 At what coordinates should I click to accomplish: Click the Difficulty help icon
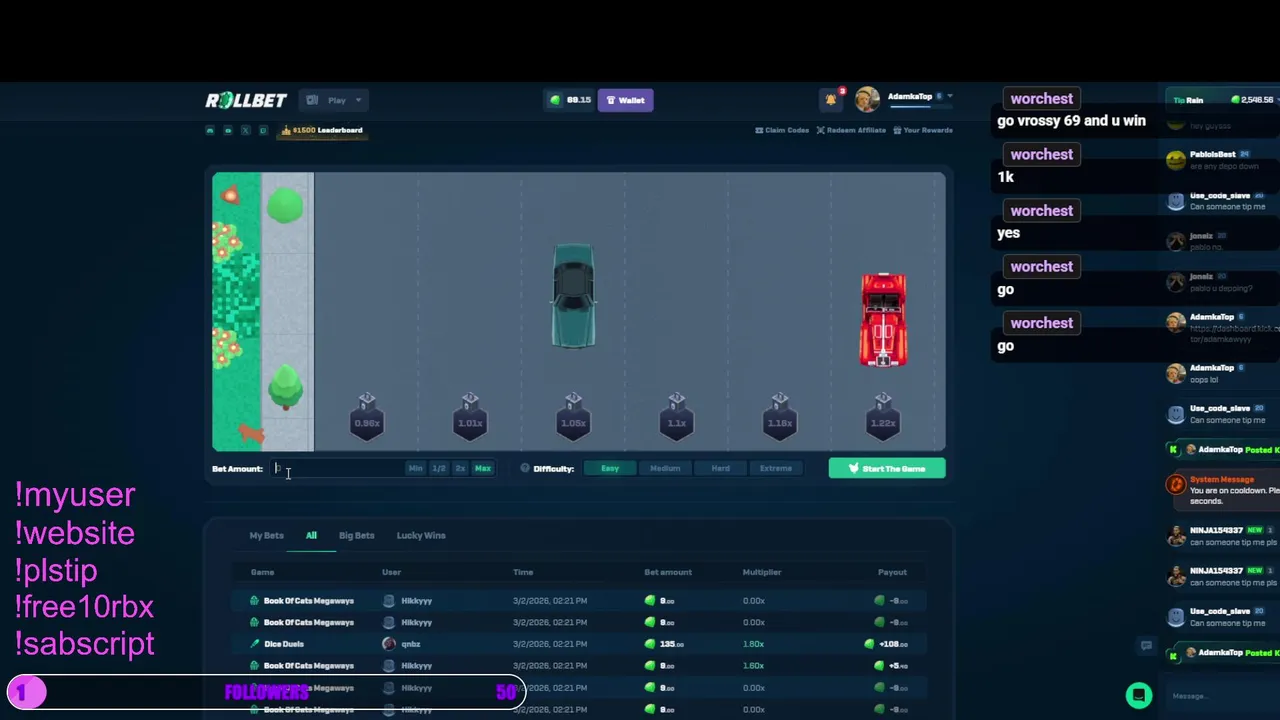coord(525,468)
